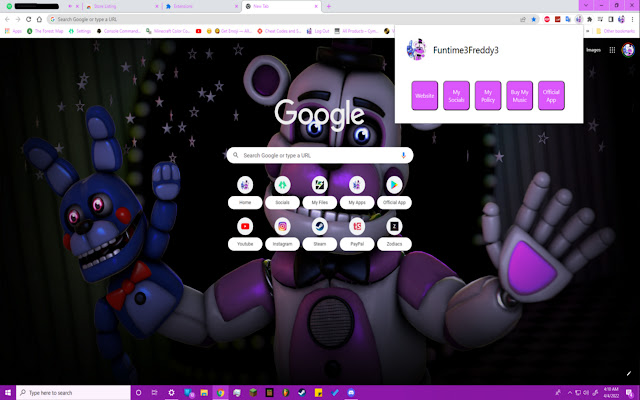Open the Log Out bookmark

(x=318, y=31)
